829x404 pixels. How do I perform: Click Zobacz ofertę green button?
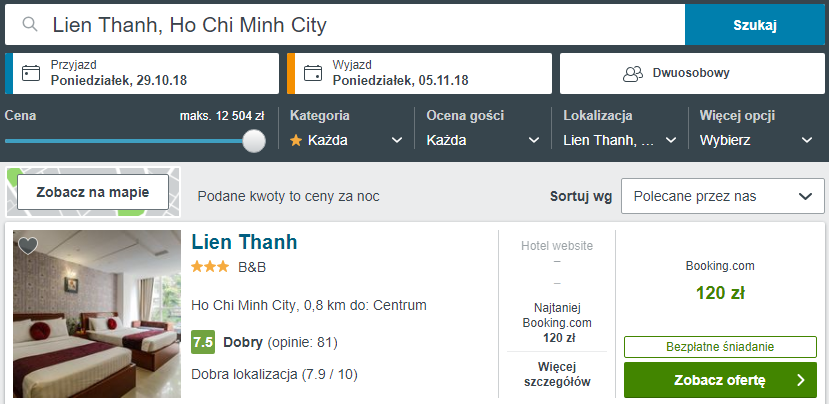tap(720, 380)
